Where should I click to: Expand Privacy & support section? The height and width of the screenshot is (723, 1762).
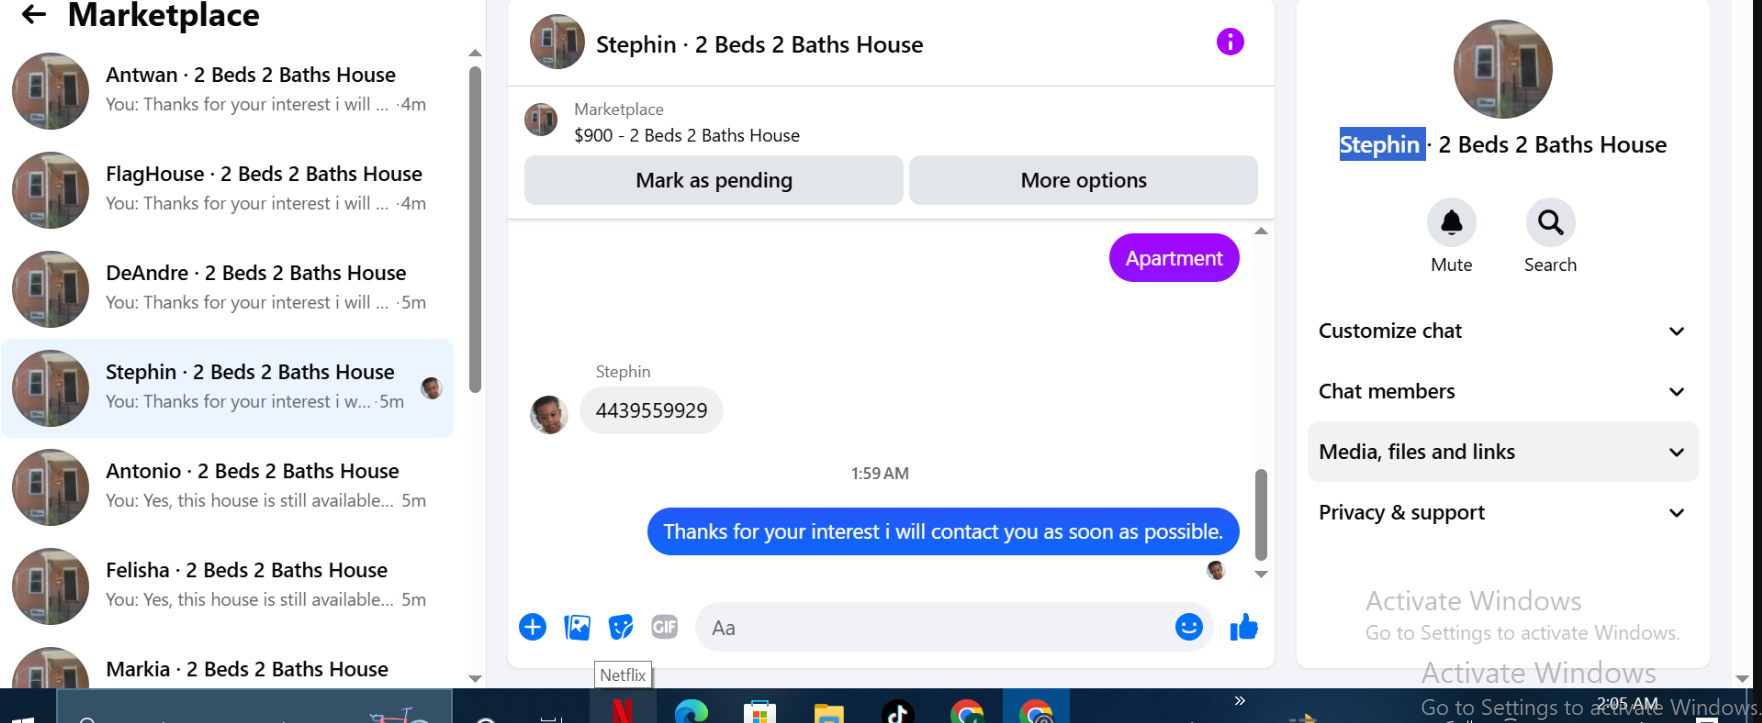pyautogui.click(x=1502, y=513)
